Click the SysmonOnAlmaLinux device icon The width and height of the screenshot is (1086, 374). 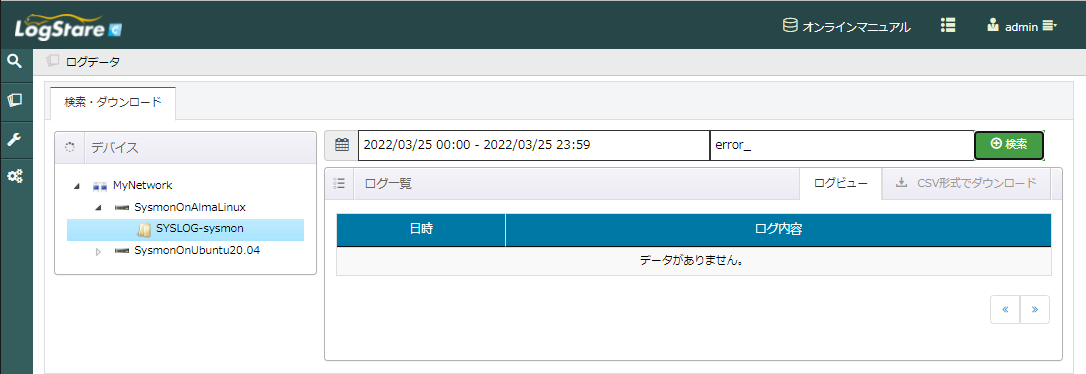click(x=122, y=207)
